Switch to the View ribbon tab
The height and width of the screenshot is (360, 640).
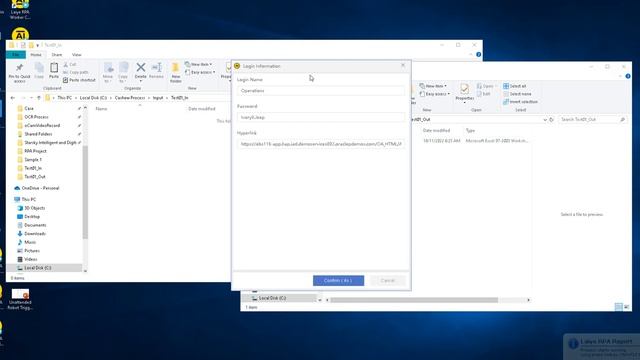pos(76,55)
